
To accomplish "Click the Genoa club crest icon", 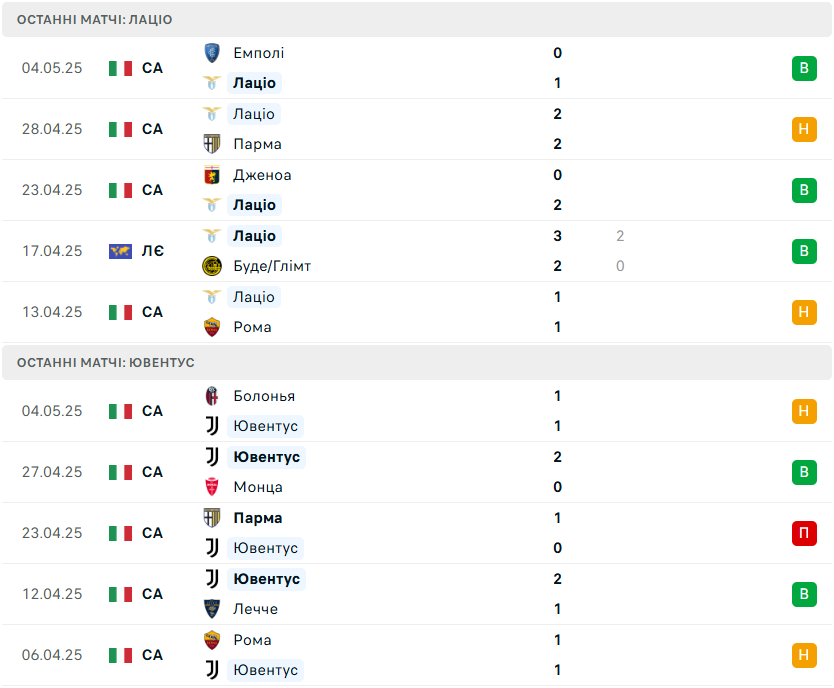I will coord(212,175).
